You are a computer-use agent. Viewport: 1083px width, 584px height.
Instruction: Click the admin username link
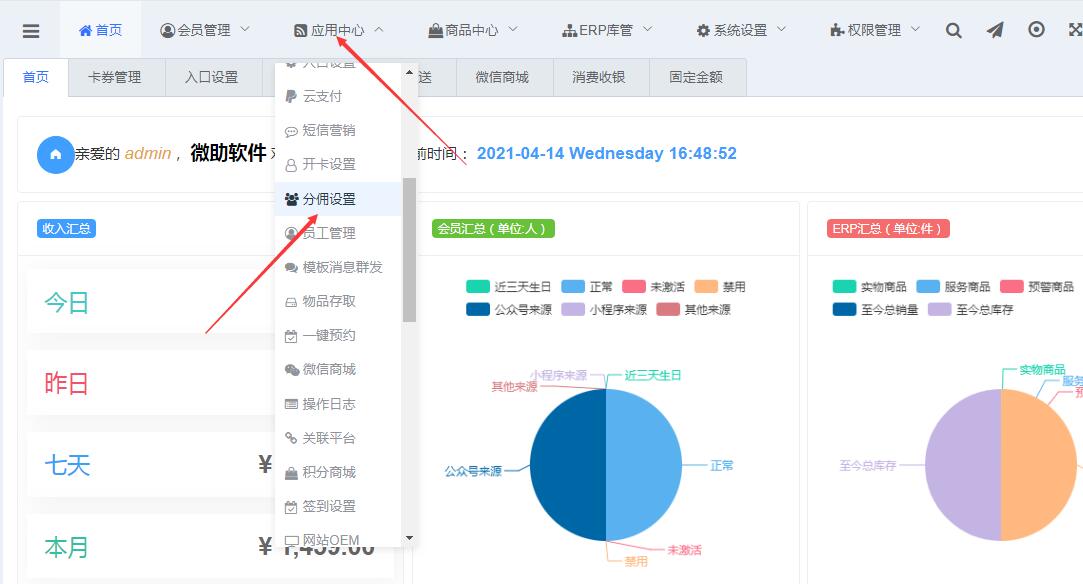[x=148, y=153]
